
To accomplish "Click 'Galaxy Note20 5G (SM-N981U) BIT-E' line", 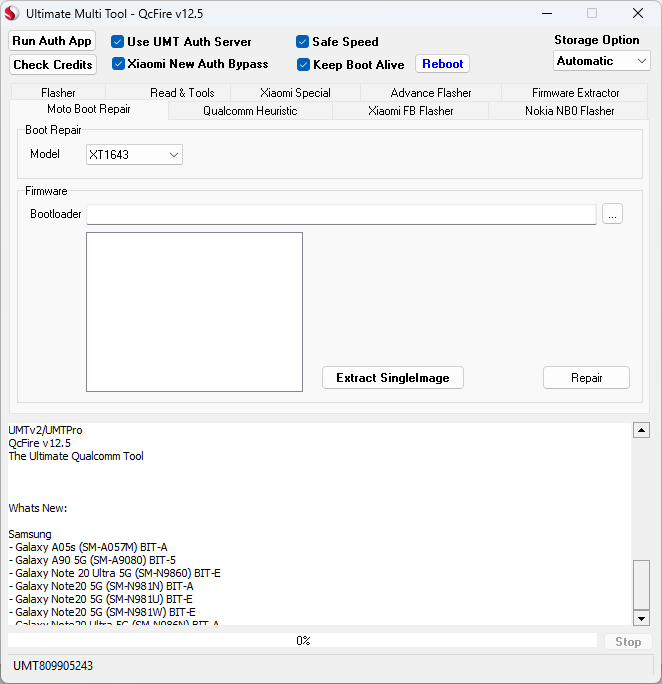I will pyautogui.click(x=100, y=599).
